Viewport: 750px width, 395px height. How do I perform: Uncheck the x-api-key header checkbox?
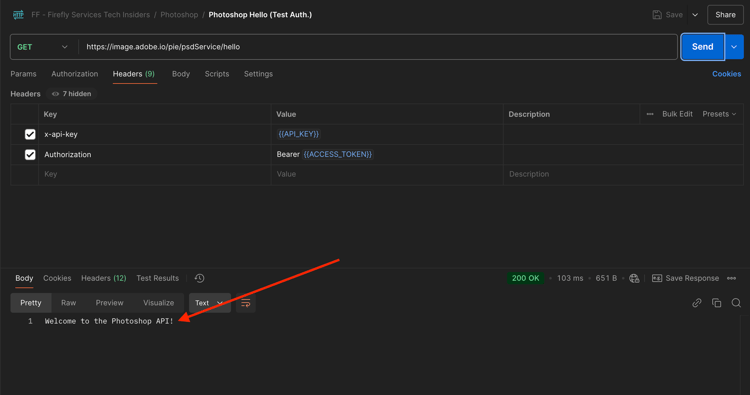click(30, 134)
